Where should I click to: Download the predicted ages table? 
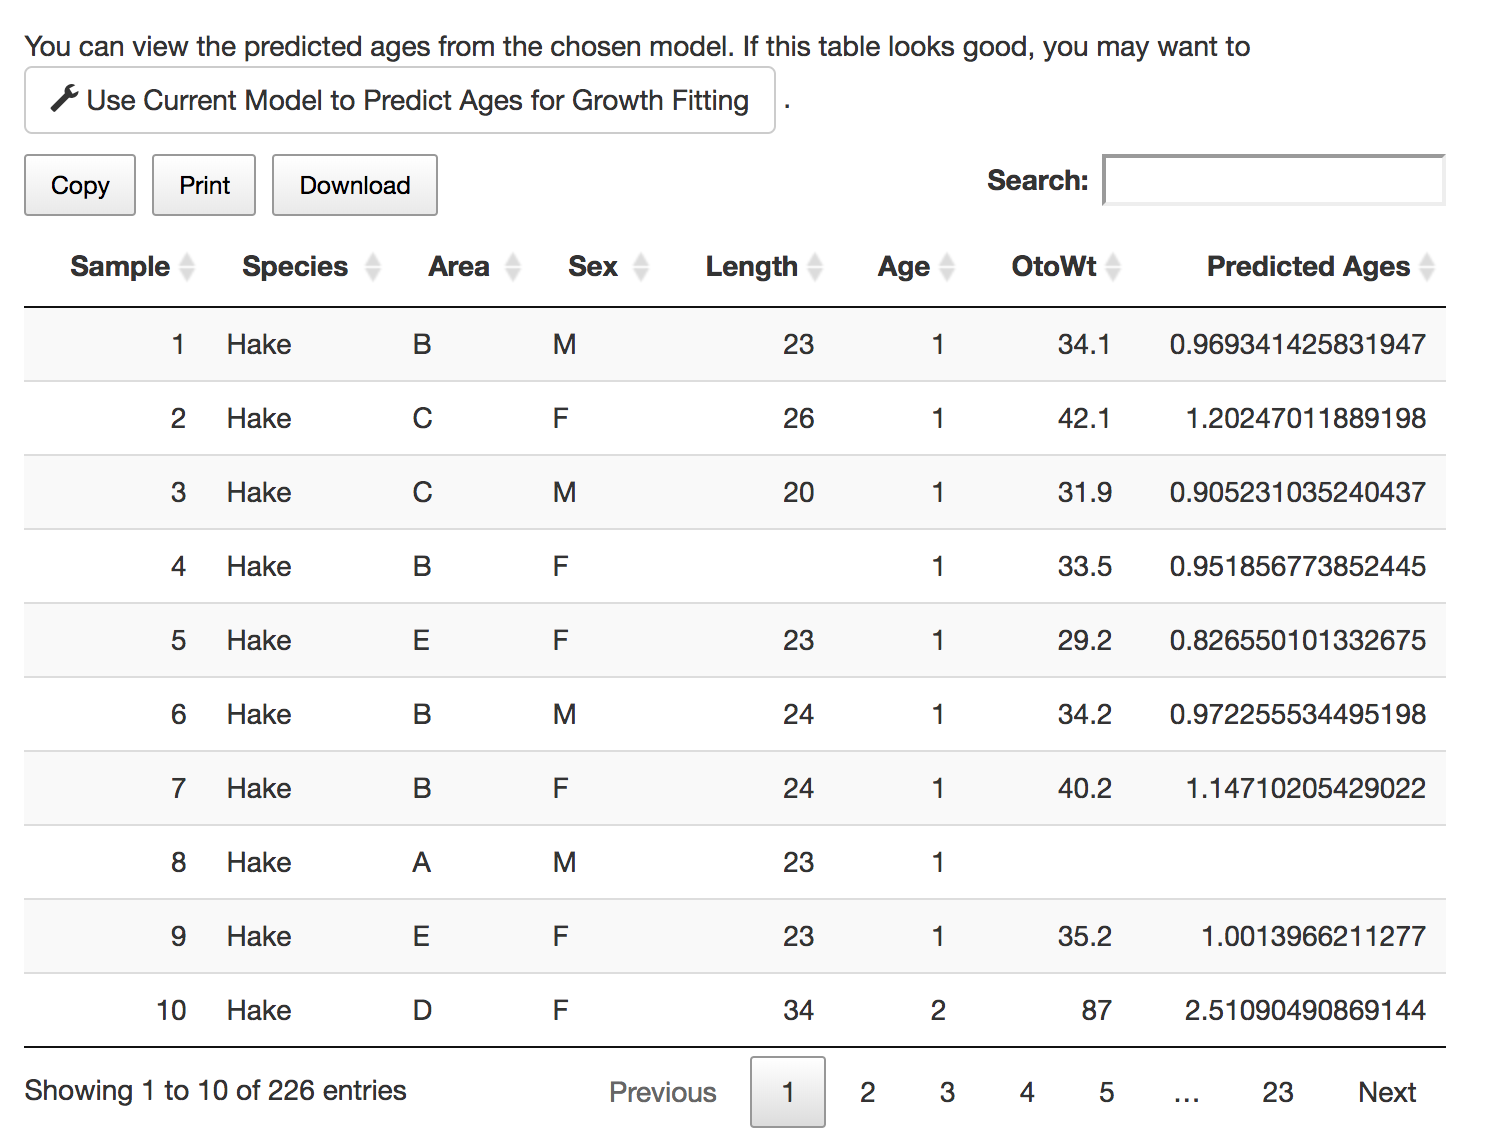click(355, 185)
